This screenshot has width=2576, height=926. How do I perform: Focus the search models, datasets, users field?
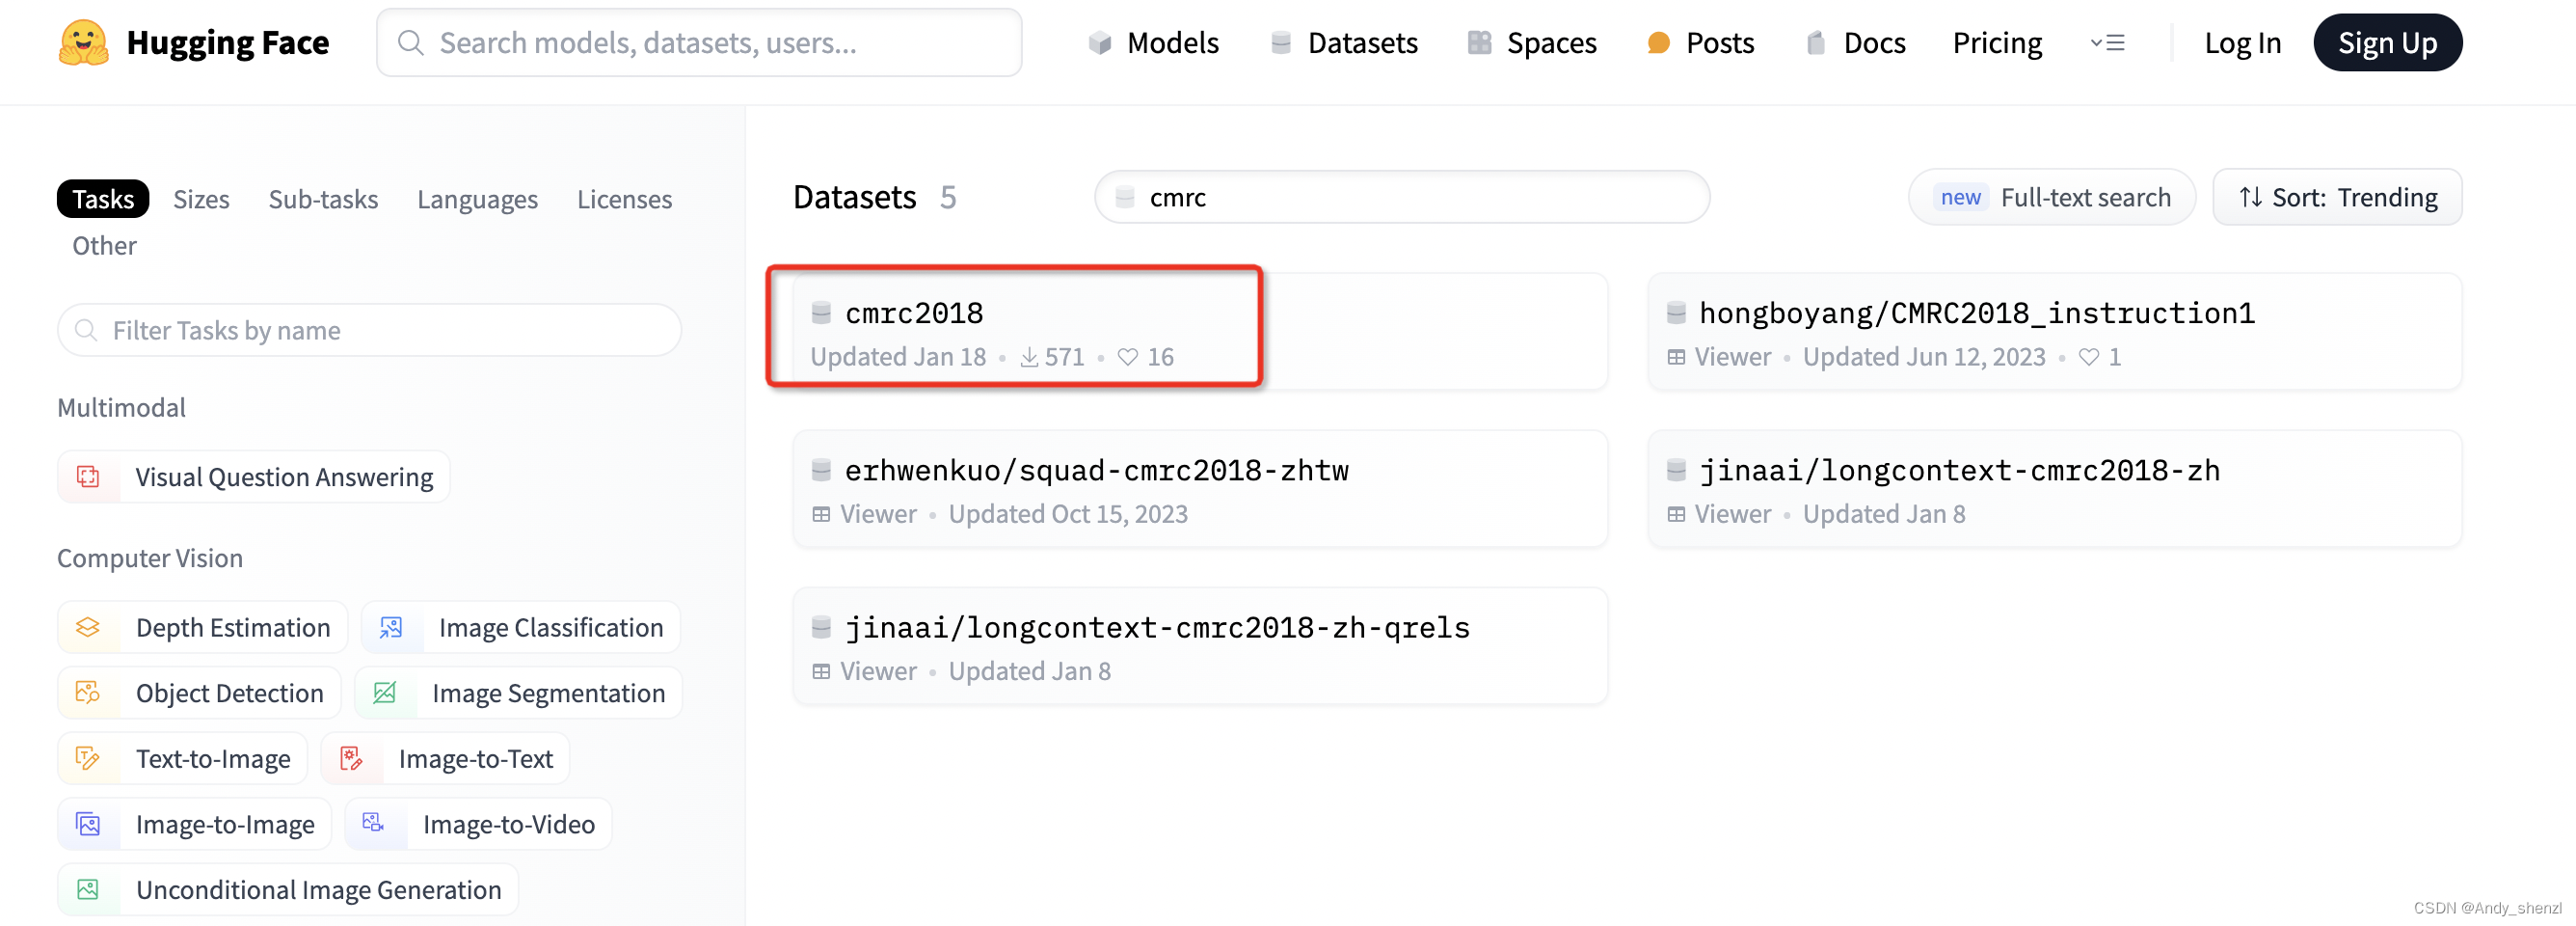click(x=699, y=43)
